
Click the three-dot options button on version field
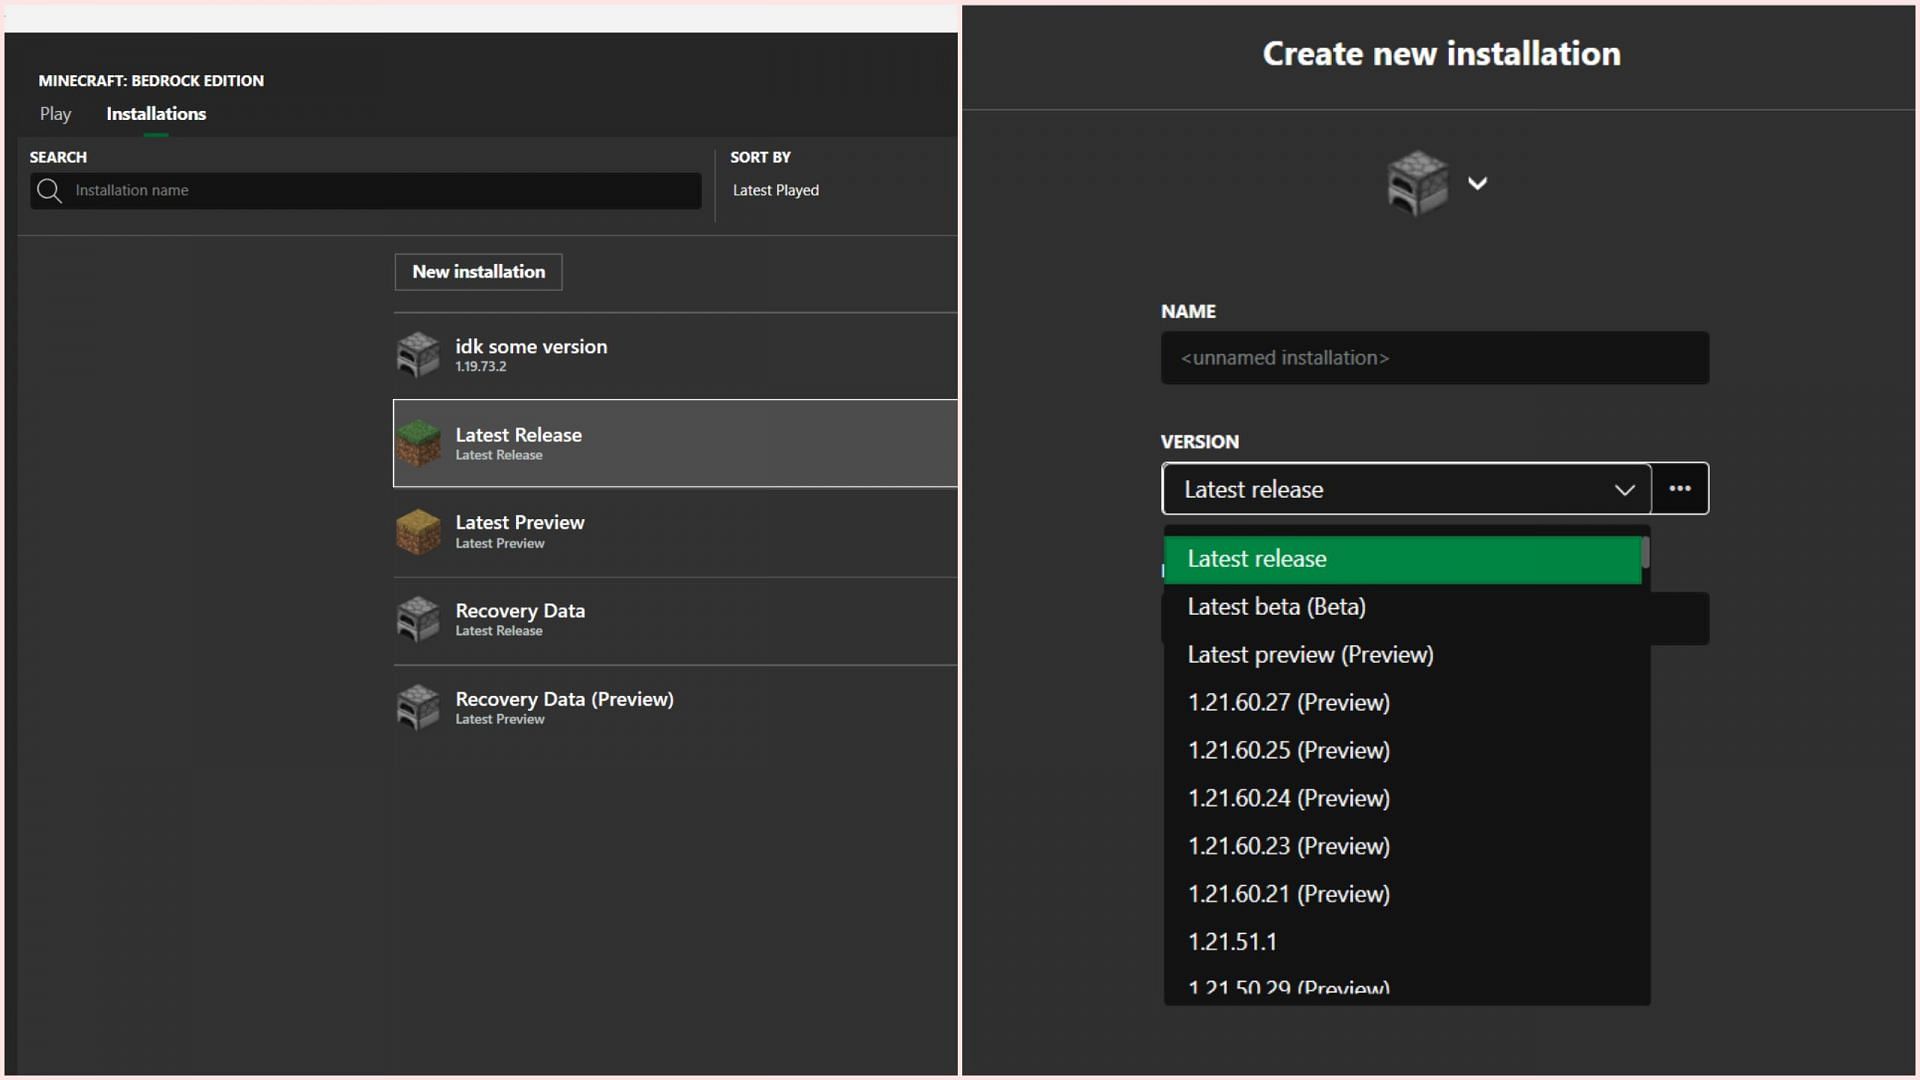(1680, 488)
